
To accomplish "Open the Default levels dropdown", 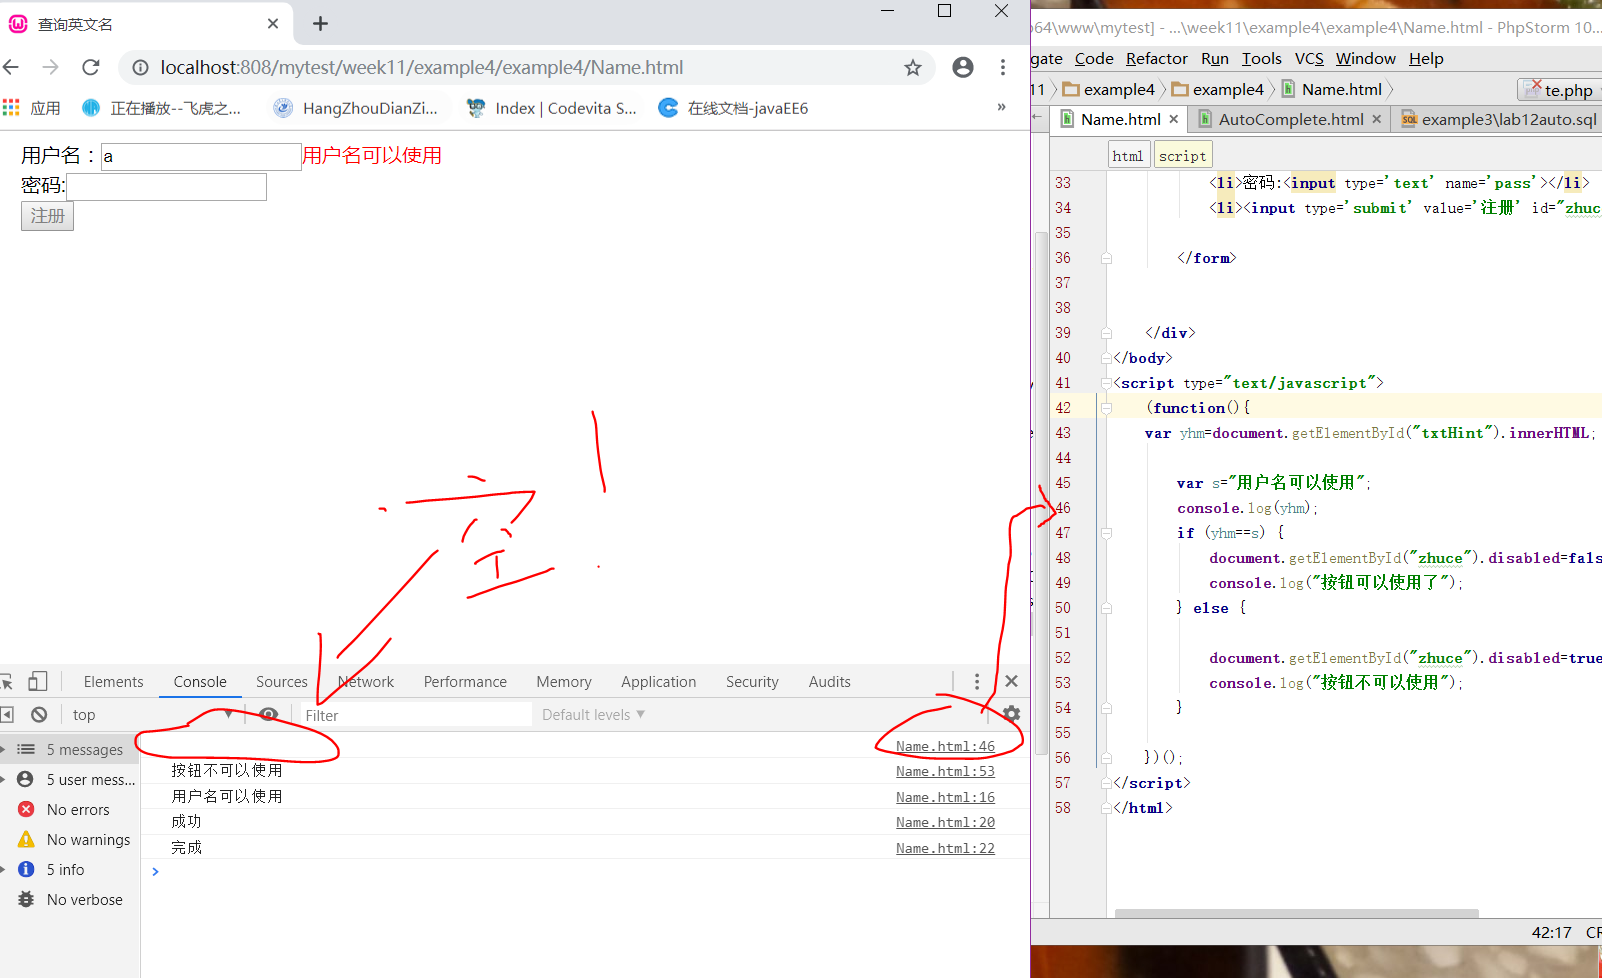I will click(x=593, y=715).
